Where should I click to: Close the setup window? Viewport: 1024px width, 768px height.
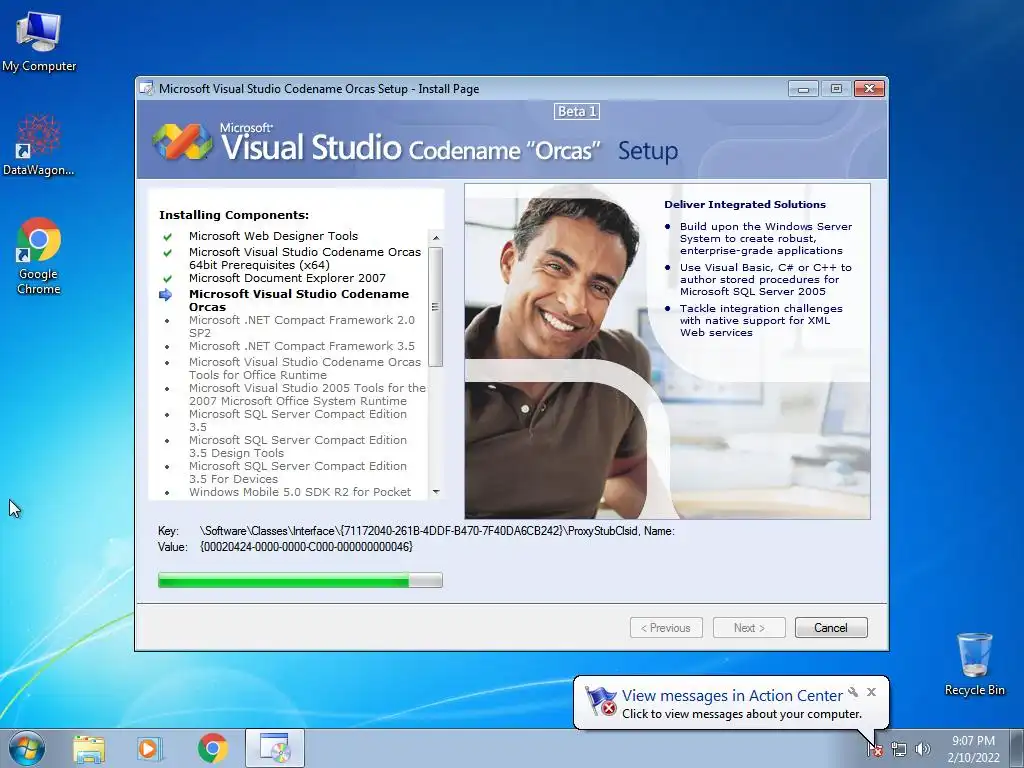point(869,89)
